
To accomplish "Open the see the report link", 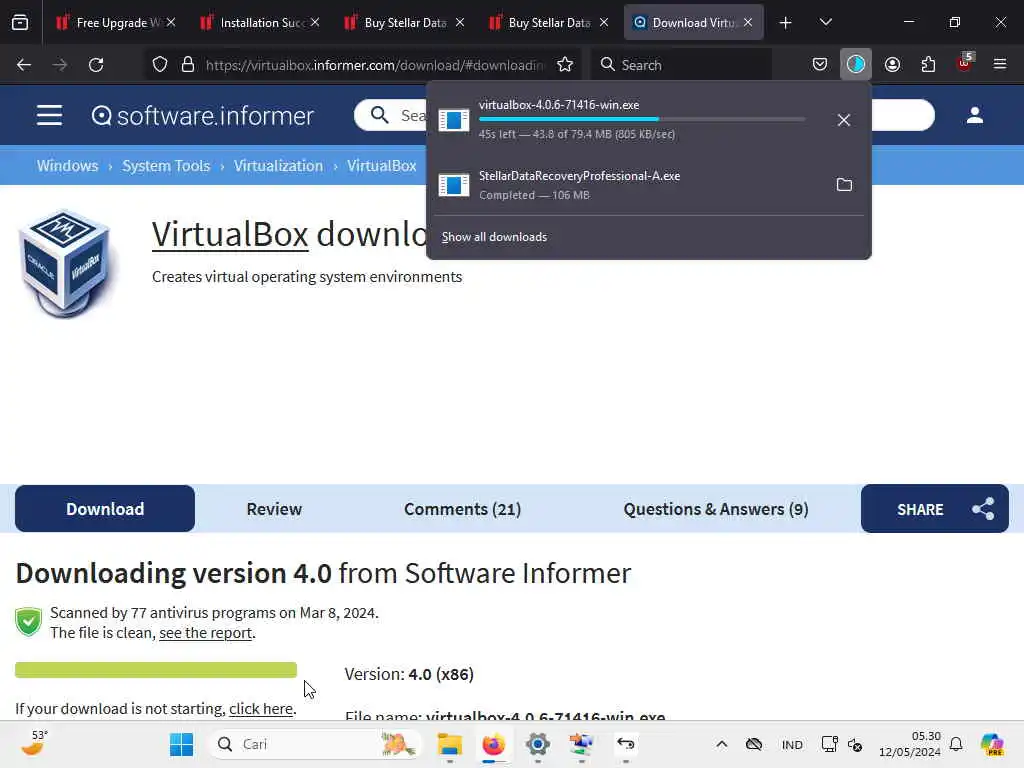I will point(206,633).
